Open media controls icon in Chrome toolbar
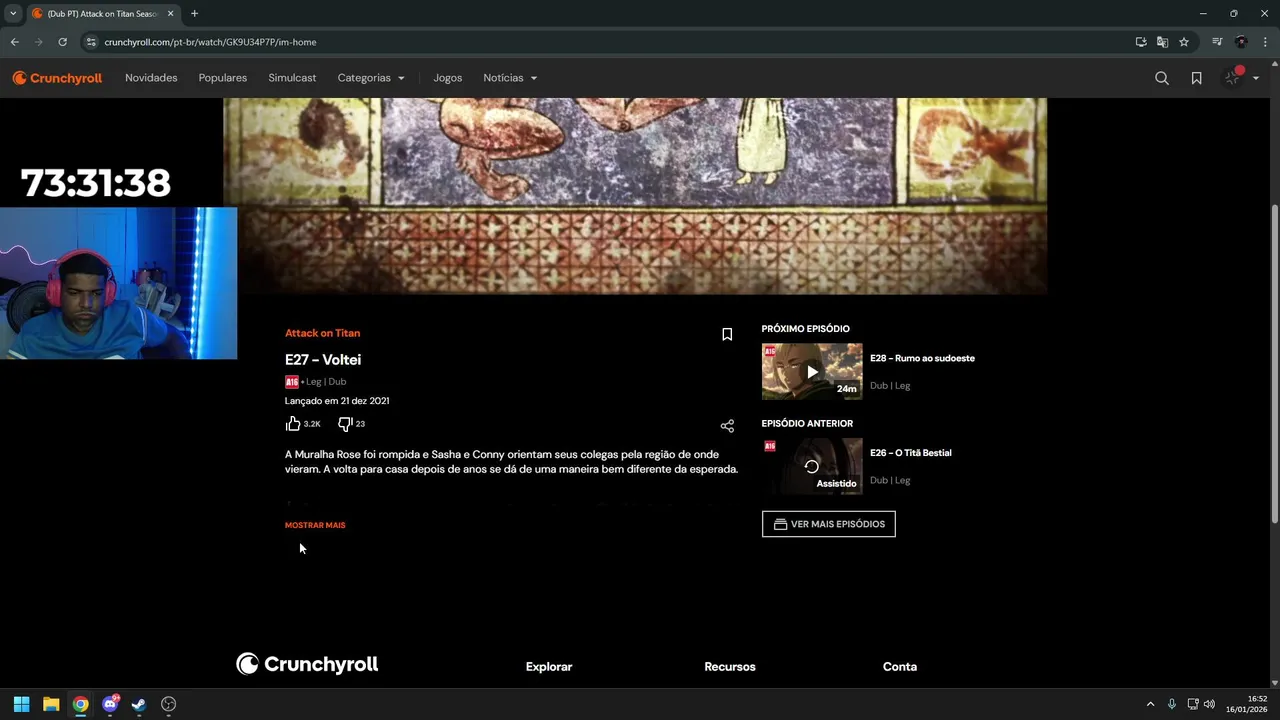Image resolution: width=1280 pixels, height=720 pixels. [x=1217, y=42]
